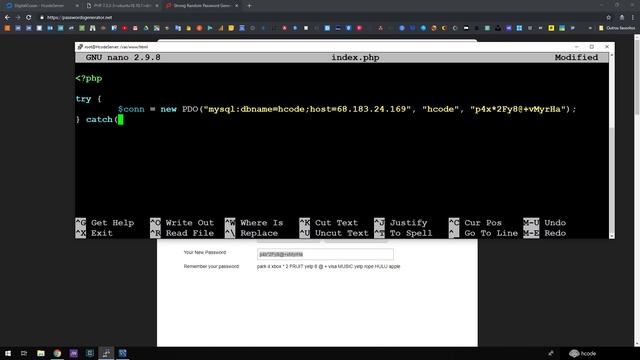Click the Remember your password mnemonic text

[x=329, y=267]
